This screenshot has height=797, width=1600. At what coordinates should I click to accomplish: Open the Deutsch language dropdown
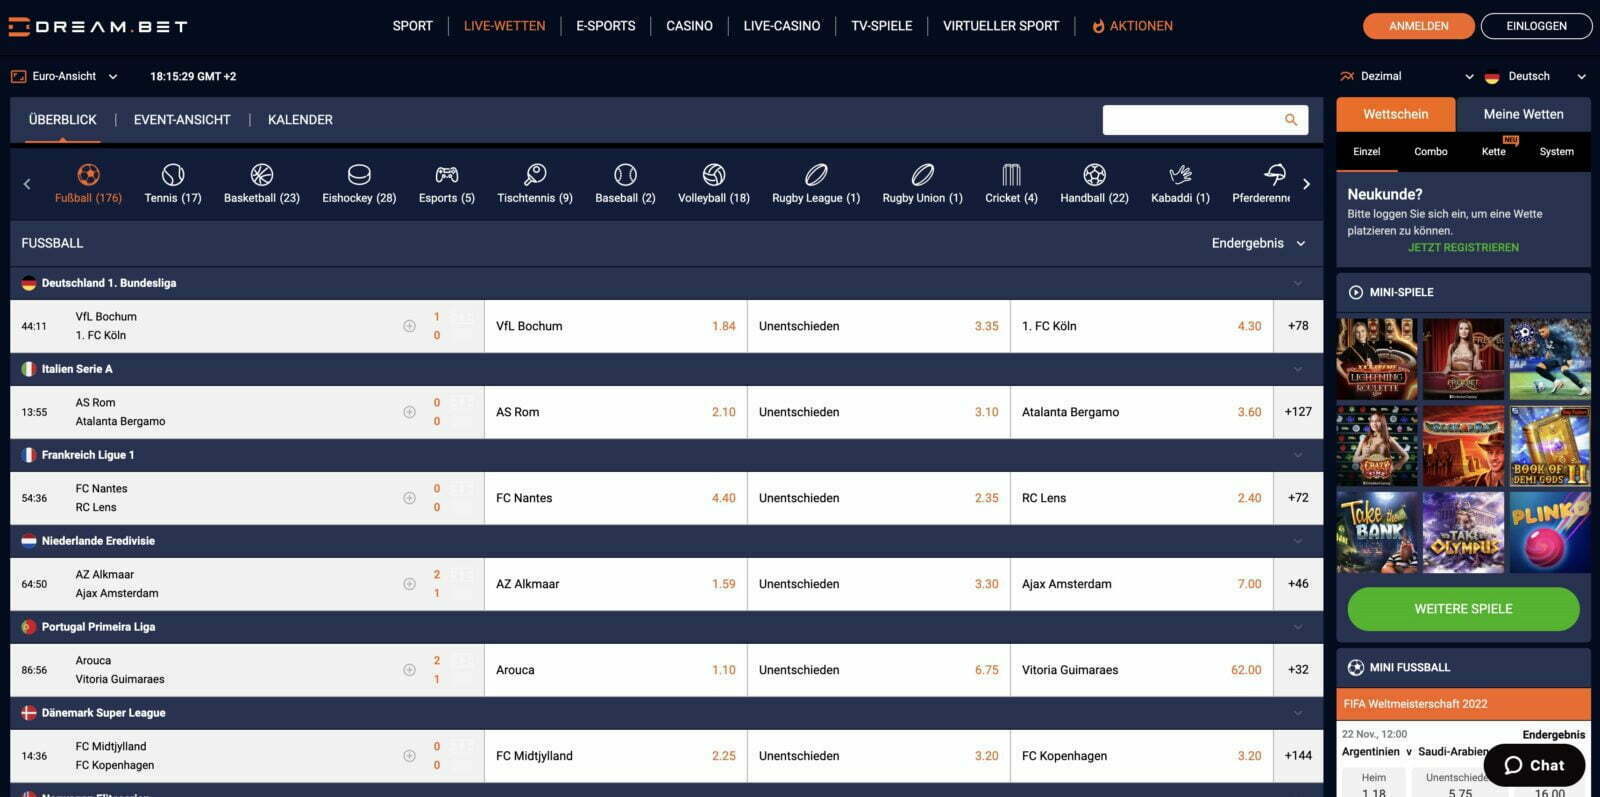1536,76
